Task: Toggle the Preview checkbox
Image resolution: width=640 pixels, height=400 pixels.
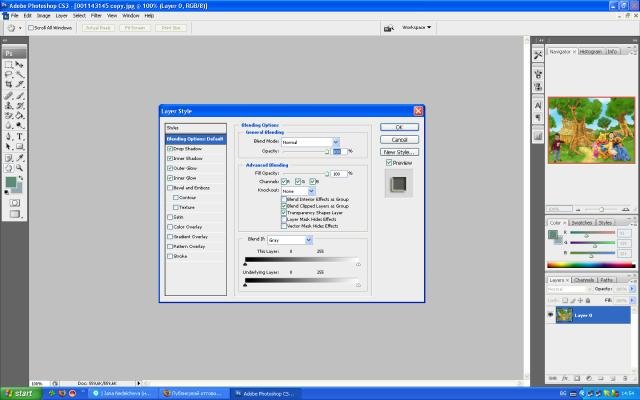Action: click(x=389, y=162)
